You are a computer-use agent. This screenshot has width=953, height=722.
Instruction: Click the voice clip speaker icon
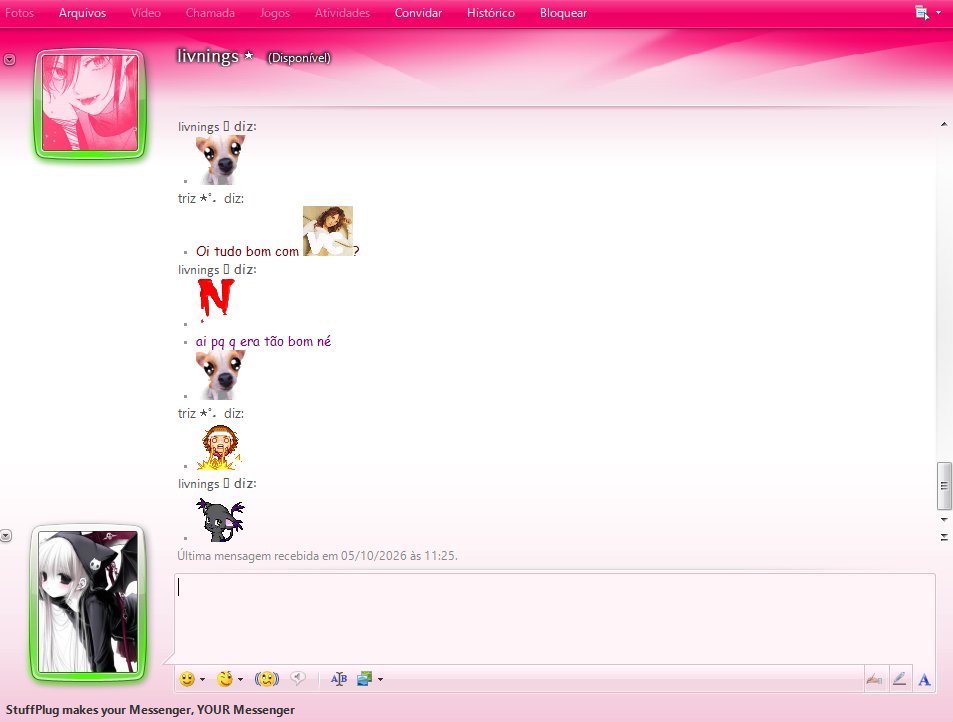click(297, 678)
